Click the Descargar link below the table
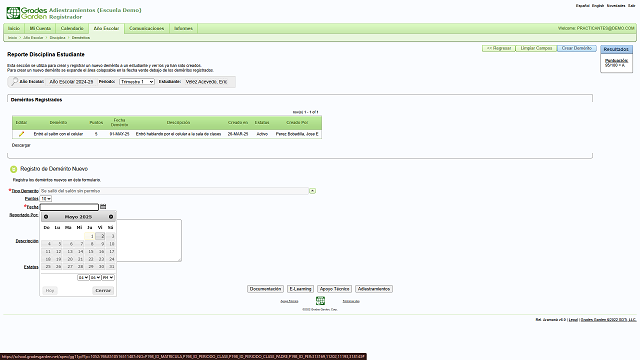Image resolution: width=640 pixels, height=360 pixels. tap(21, 145)
